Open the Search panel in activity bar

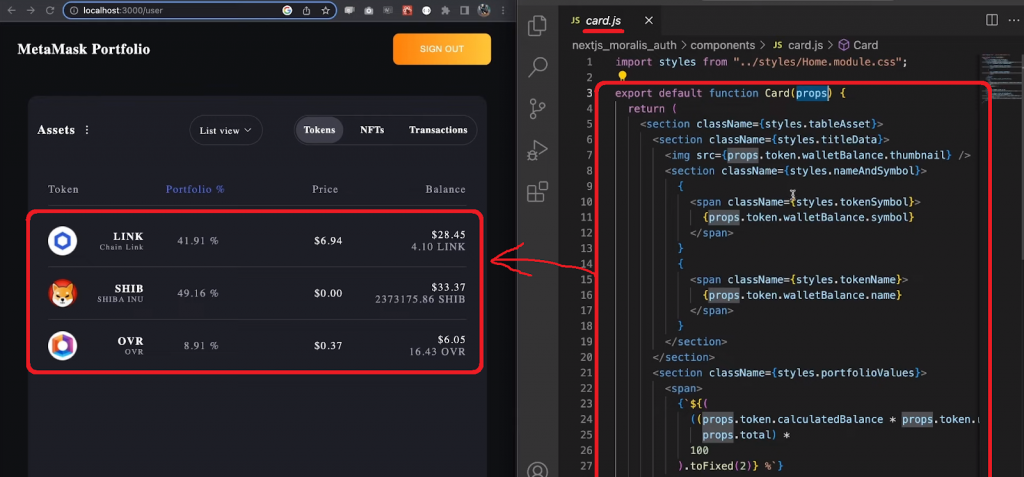pyautogui.click(x=537, y=67)
